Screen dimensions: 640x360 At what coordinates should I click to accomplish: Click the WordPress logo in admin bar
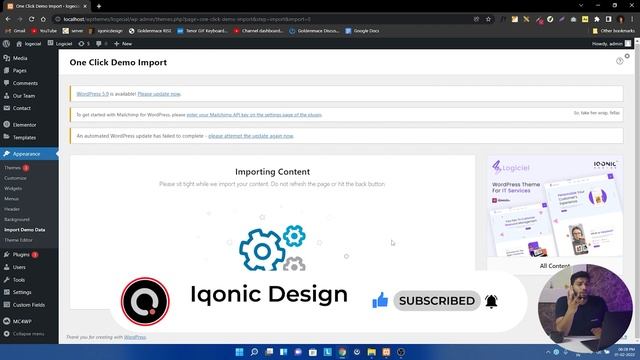tap(6, 44)
